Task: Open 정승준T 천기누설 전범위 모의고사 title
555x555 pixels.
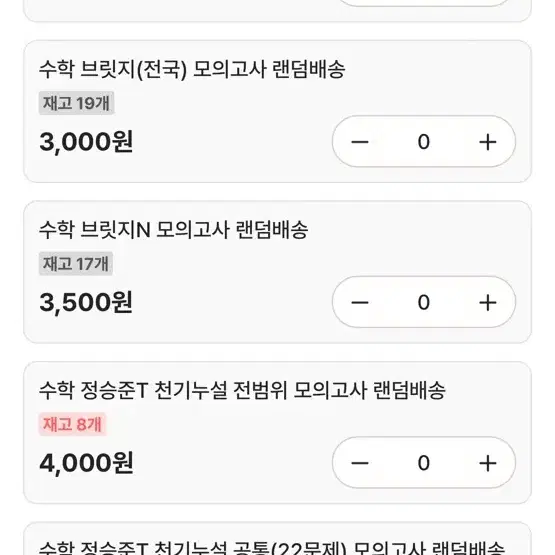Action: coord(242,390)
